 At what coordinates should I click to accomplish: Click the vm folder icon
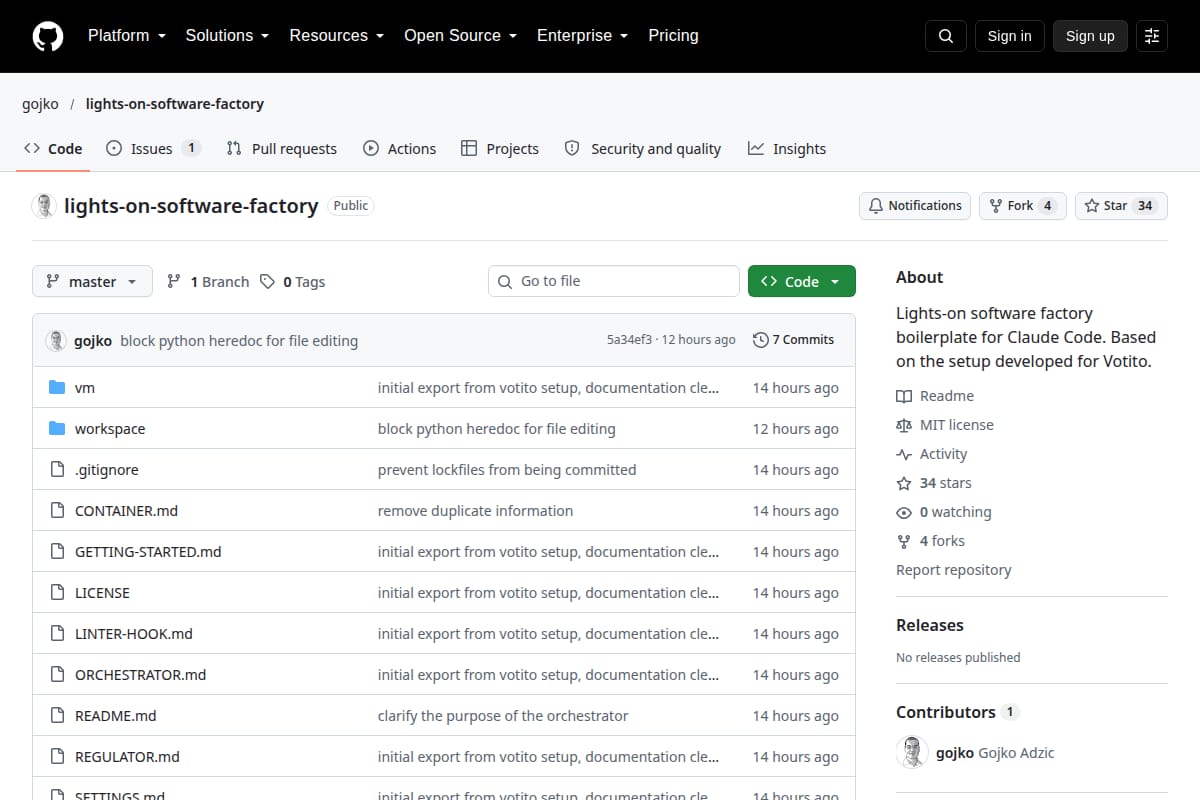click(57, 388)
